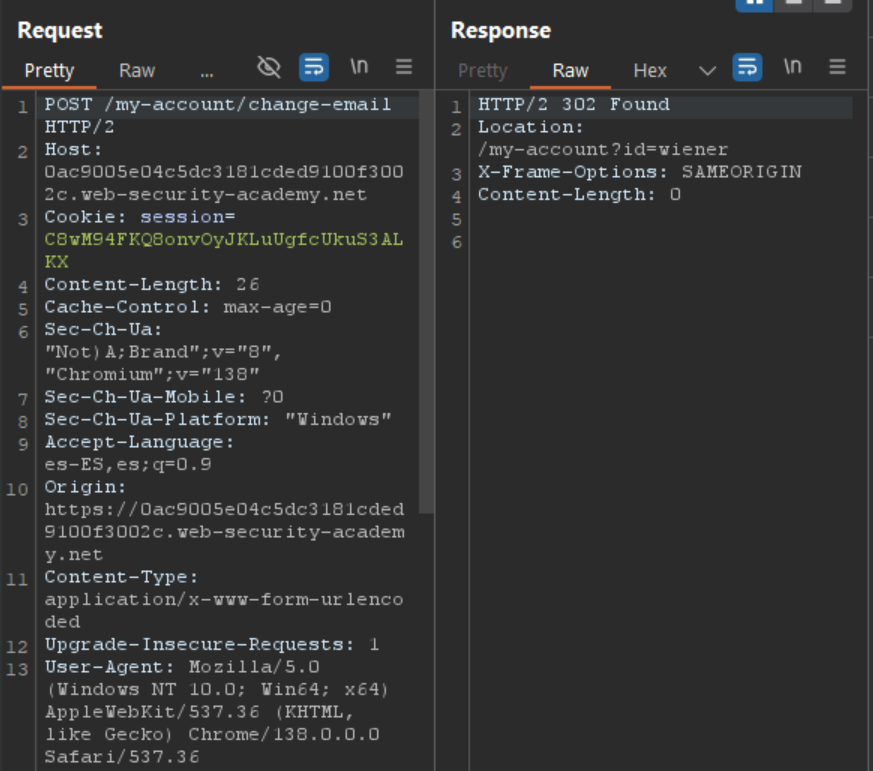Open the Request '...' more tabs overflow
The width and height of the screenshot is (873, 771).
point(207,72)
